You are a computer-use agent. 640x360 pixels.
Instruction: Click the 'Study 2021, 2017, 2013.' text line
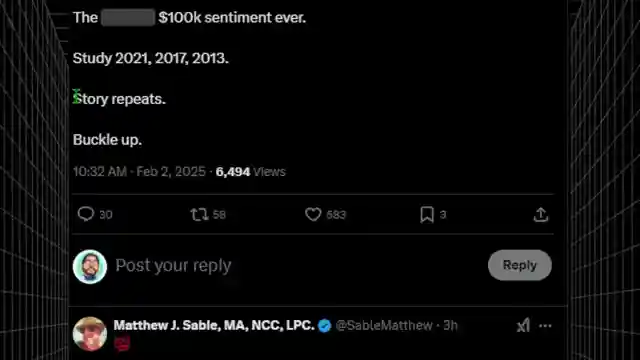coord(151,58)
